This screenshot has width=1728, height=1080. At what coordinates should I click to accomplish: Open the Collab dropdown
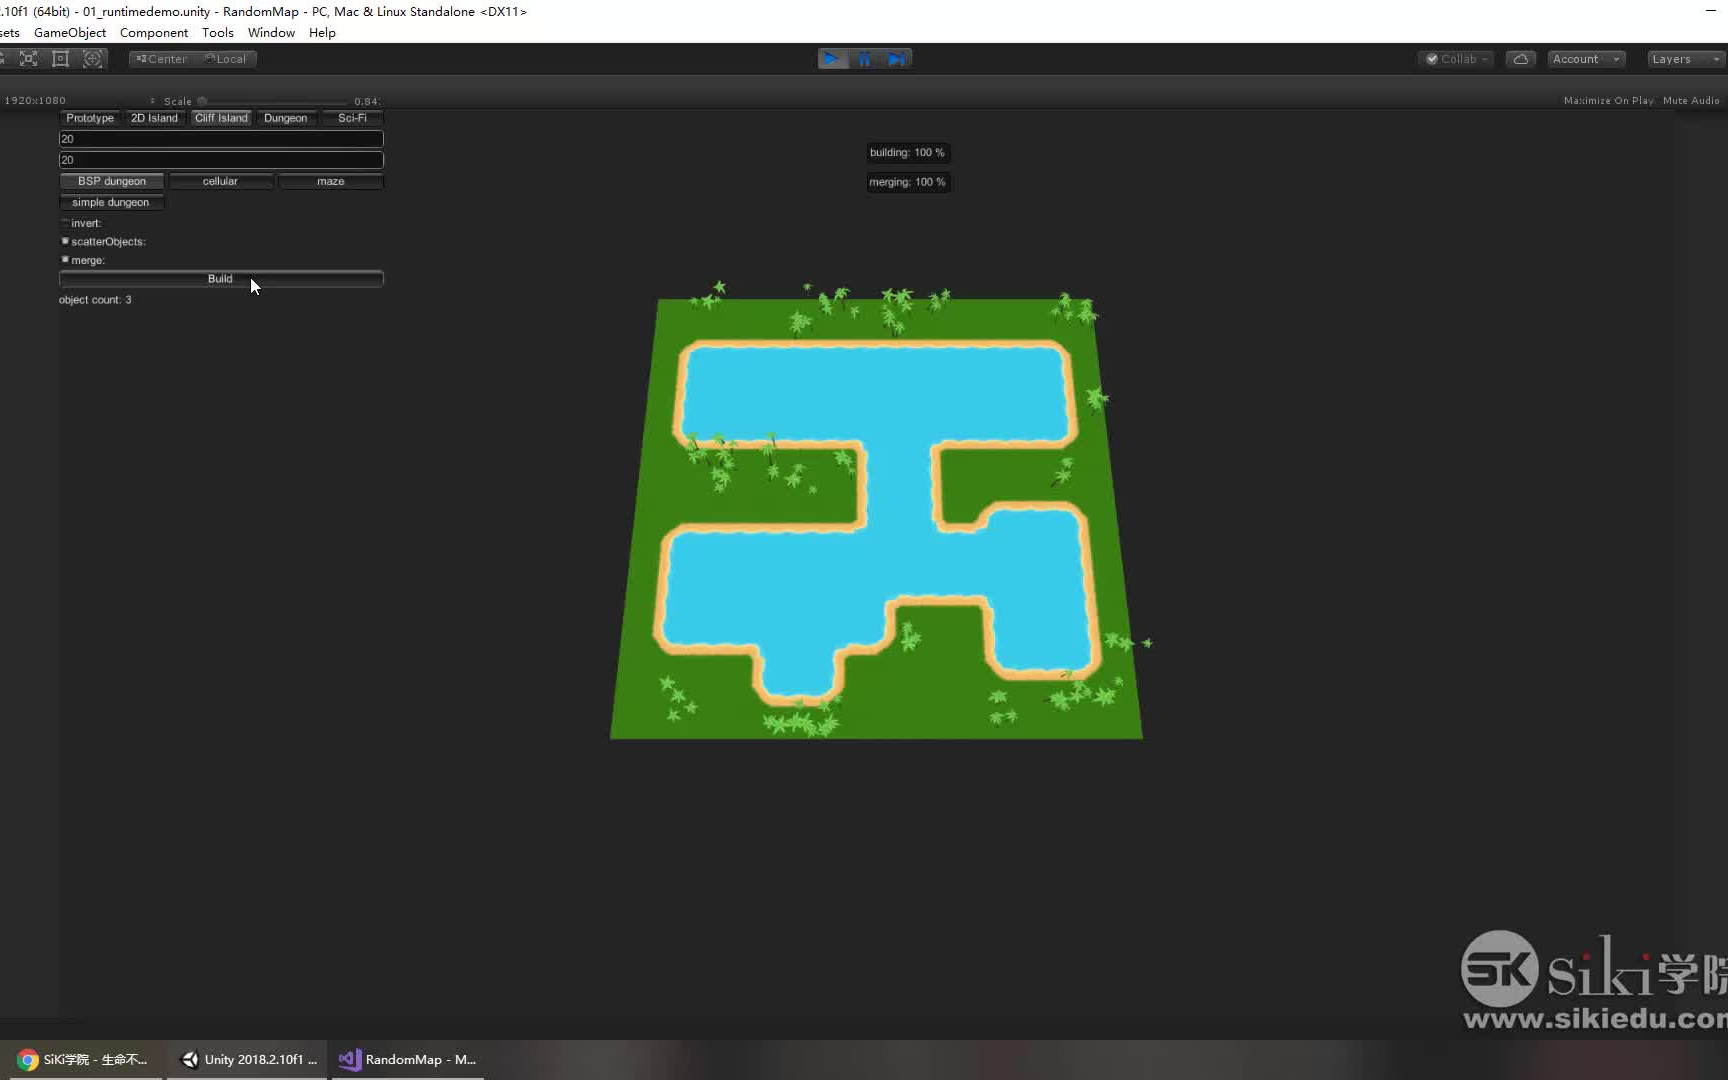click(1456, 59)
